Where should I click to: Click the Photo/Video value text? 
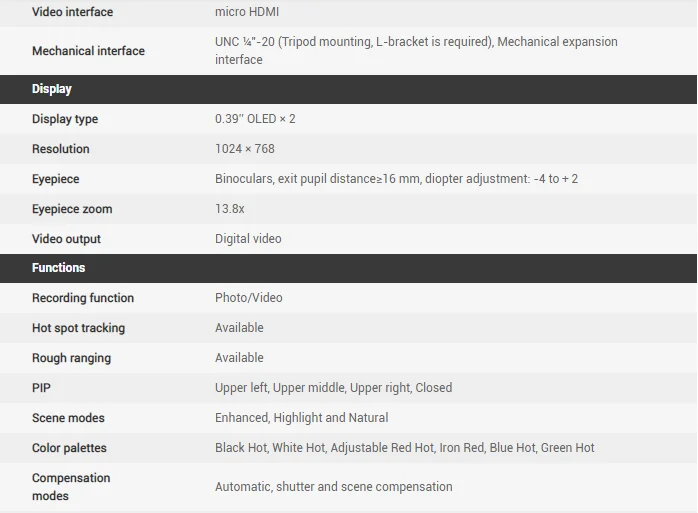[x=249, y=298]
